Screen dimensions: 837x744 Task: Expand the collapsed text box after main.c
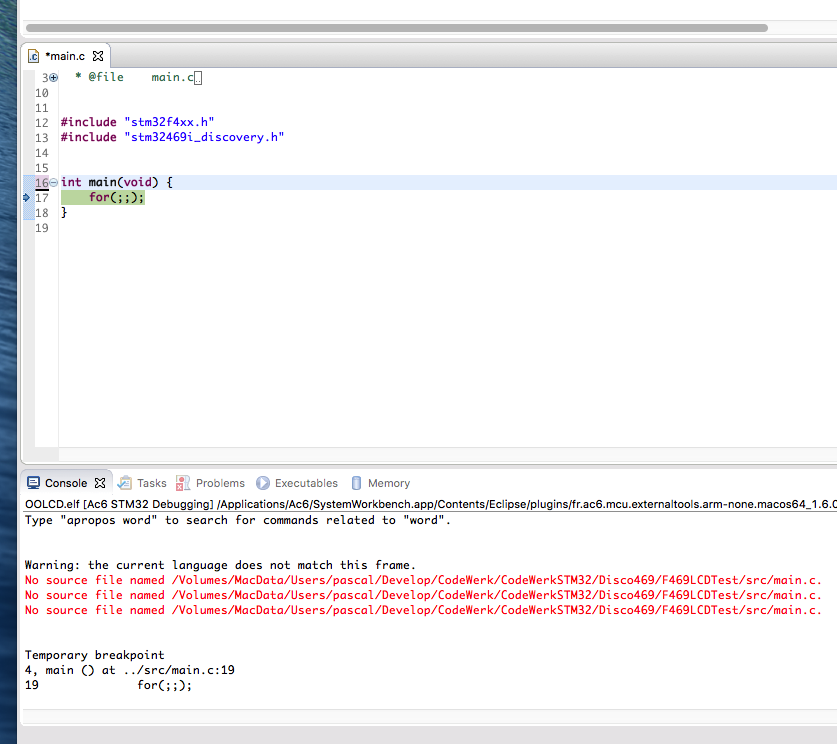click(198, 78)
